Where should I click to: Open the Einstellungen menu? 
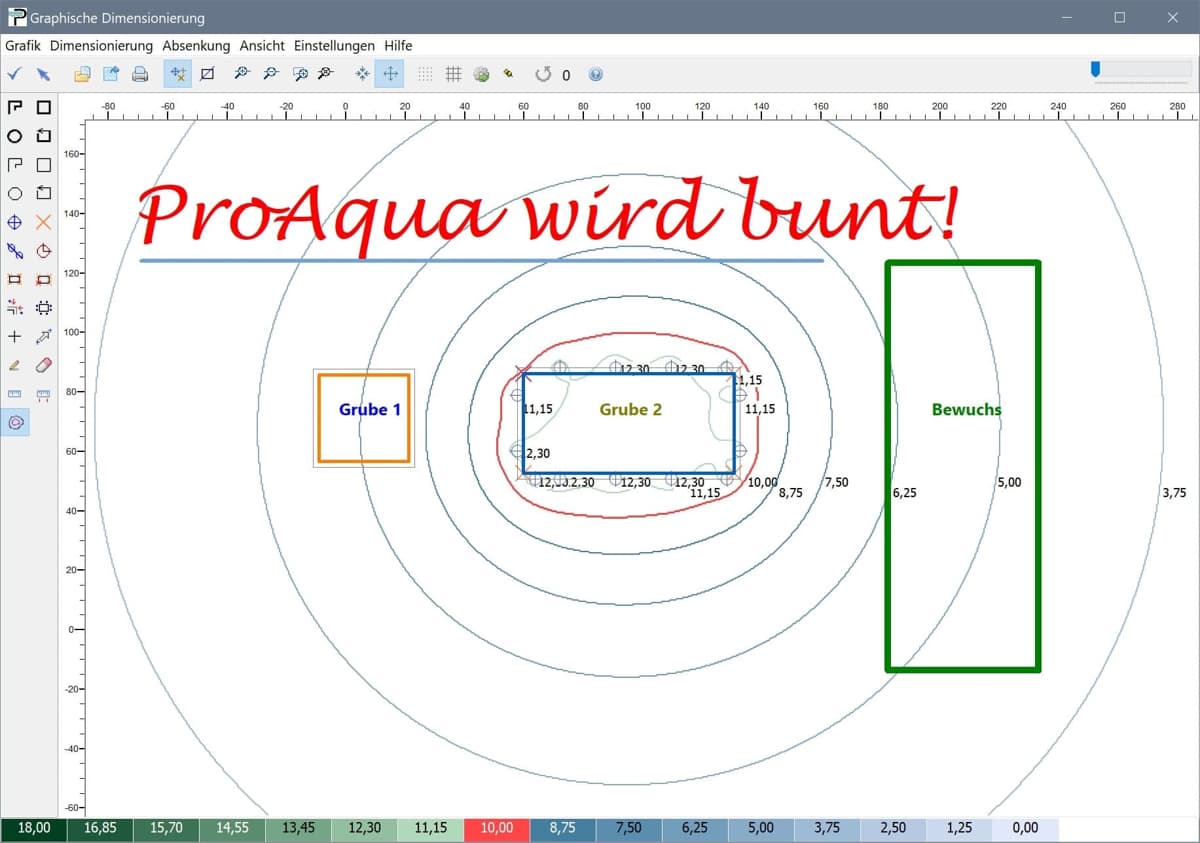point(334,46)
